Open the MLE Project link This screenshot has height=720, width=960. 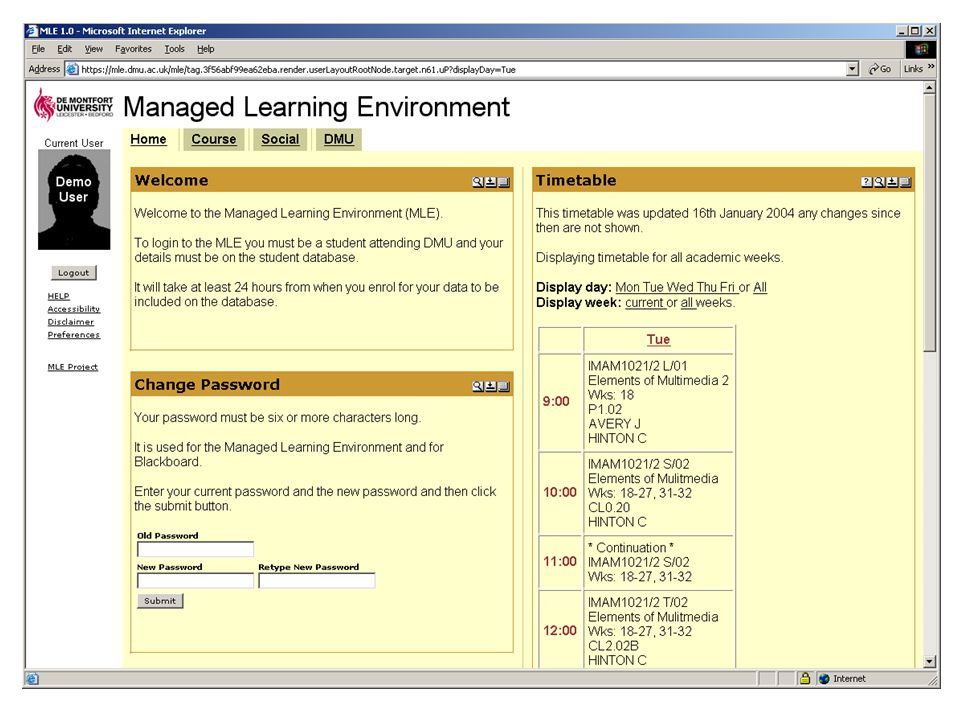click(x=73, y=367)
